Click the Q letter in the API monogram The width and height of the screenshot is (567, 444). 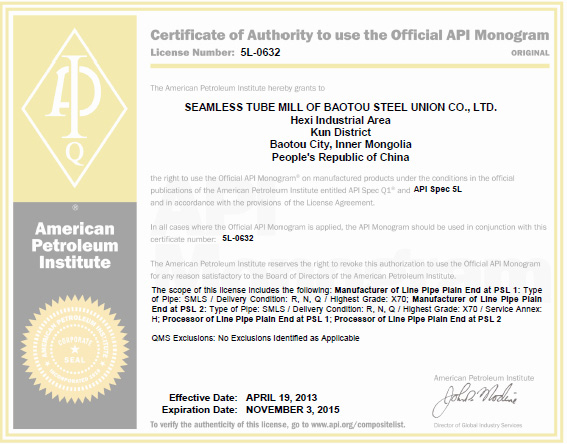[75, 153]
